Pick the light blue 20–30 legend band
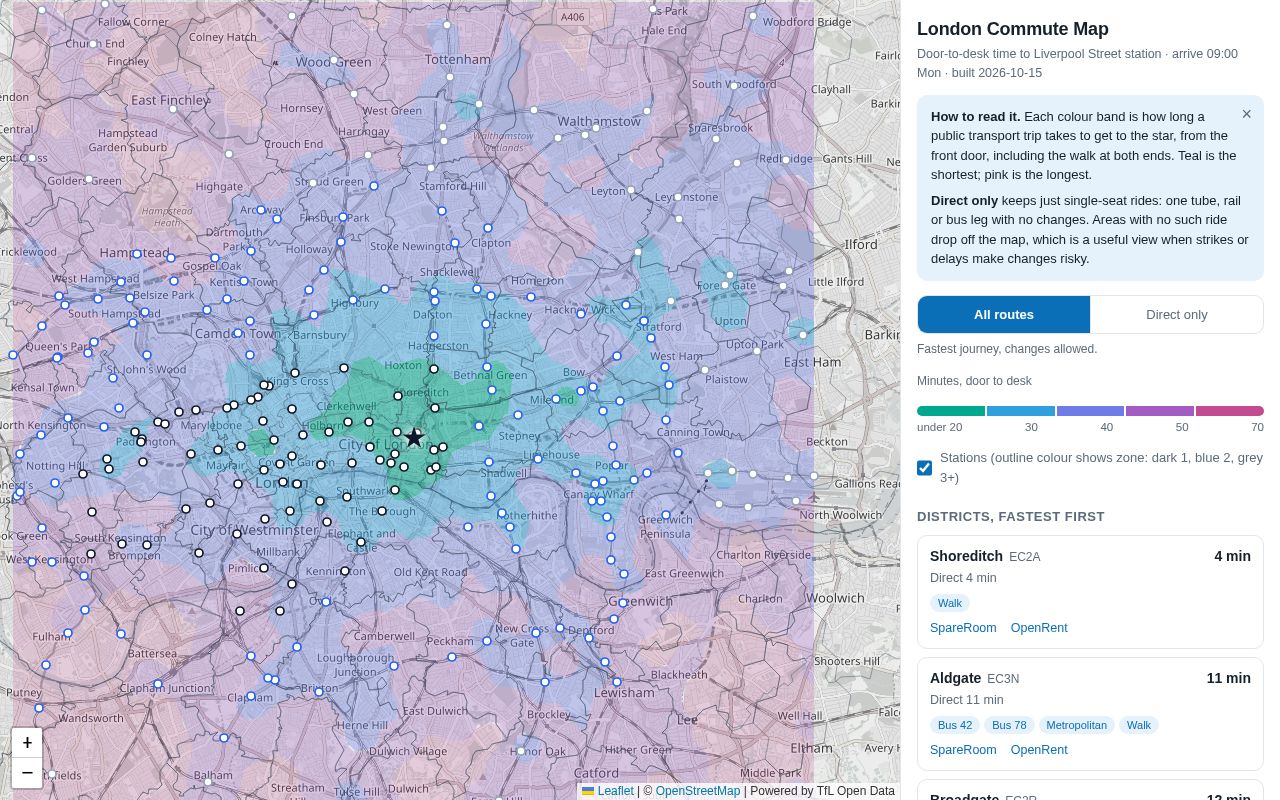The image size is (1280, 800). (x=1021, y=411)
